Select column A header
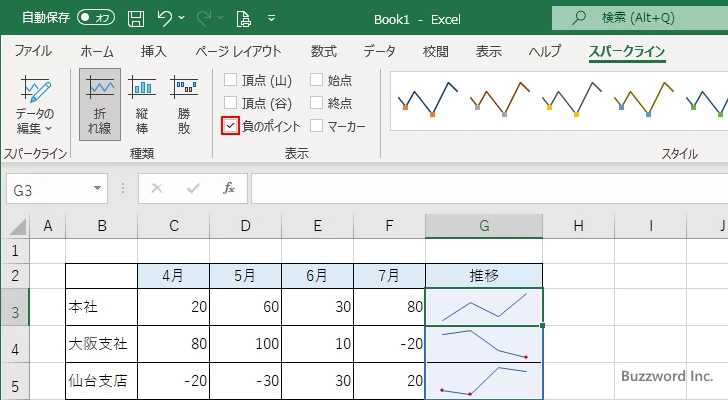The width and height of the screenshot is (728, 400). (x=47, y=226)
